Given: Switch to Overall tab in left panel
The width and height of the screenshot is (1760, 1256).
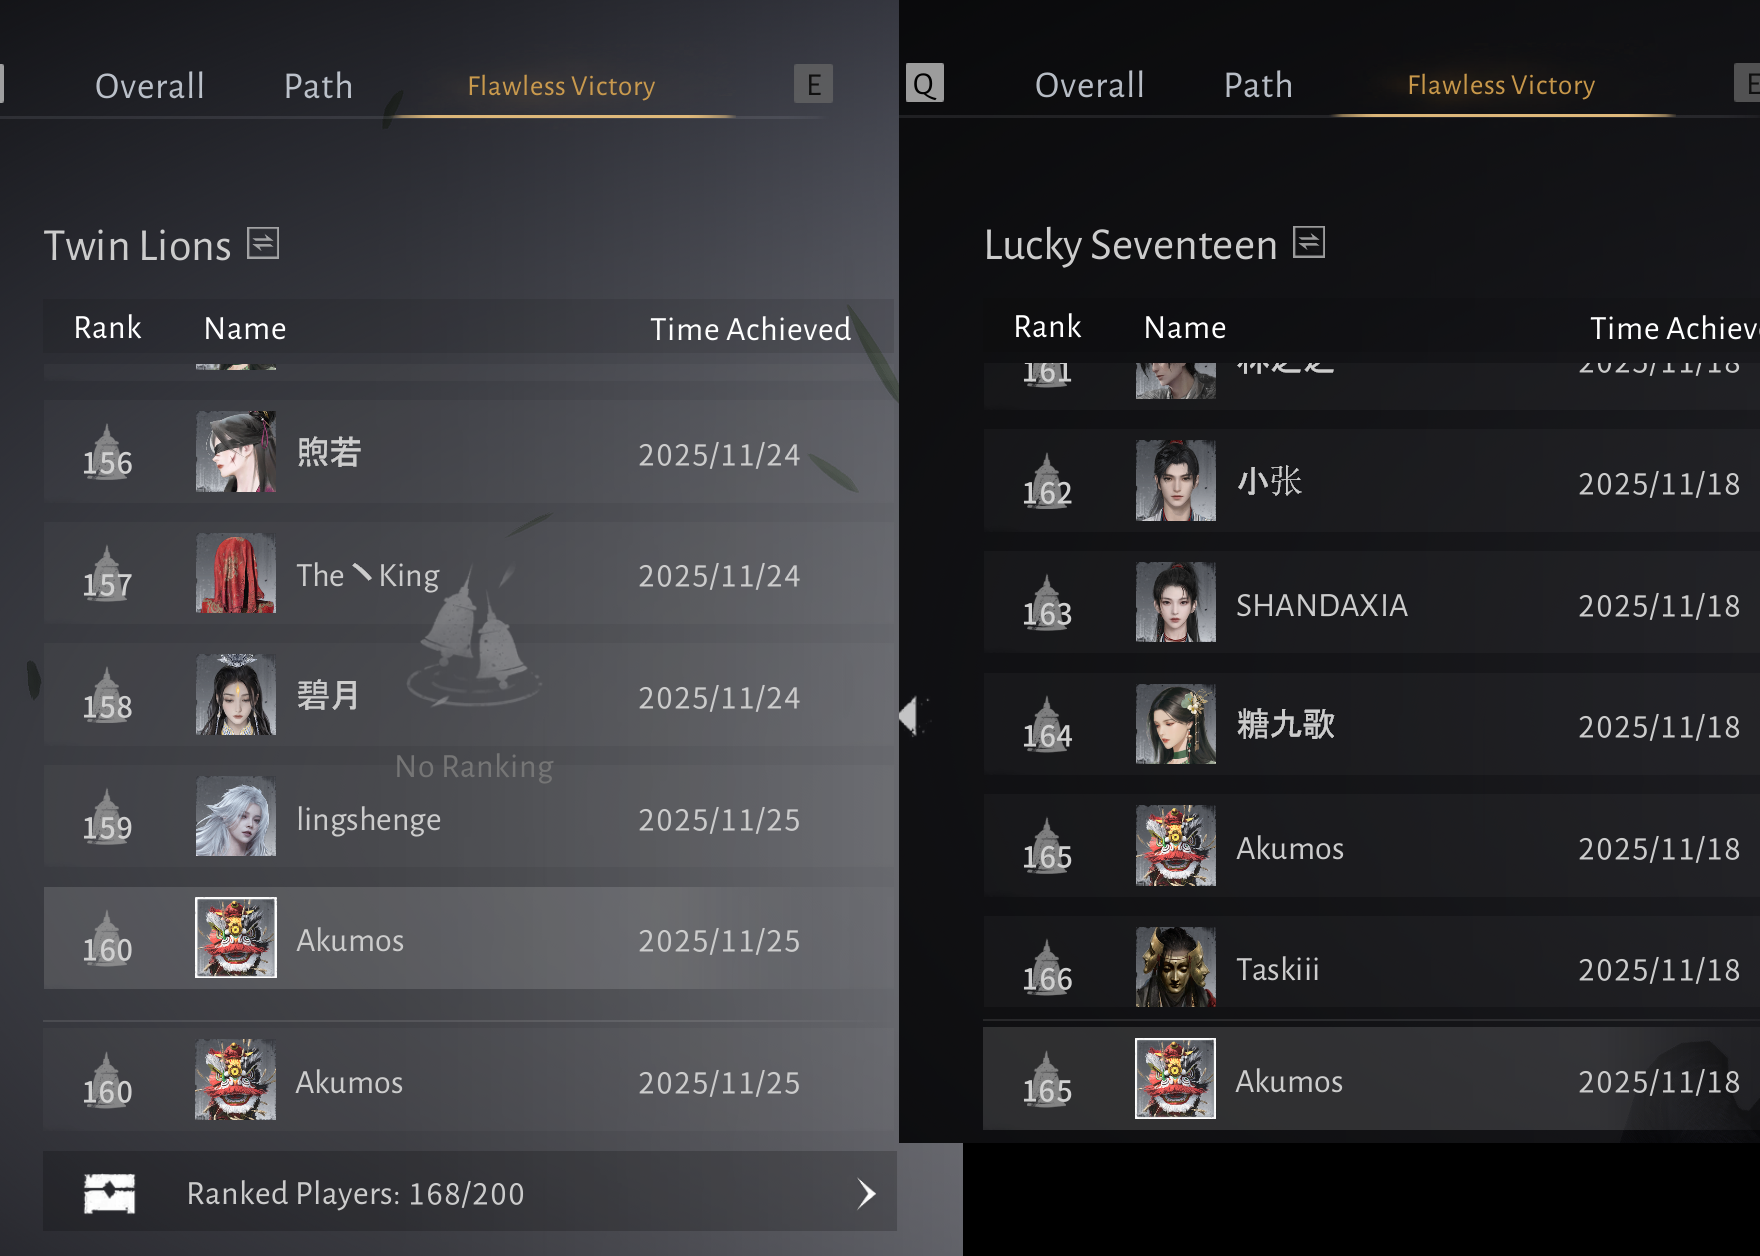Looking at the screenshot, I should pos(150,86).
